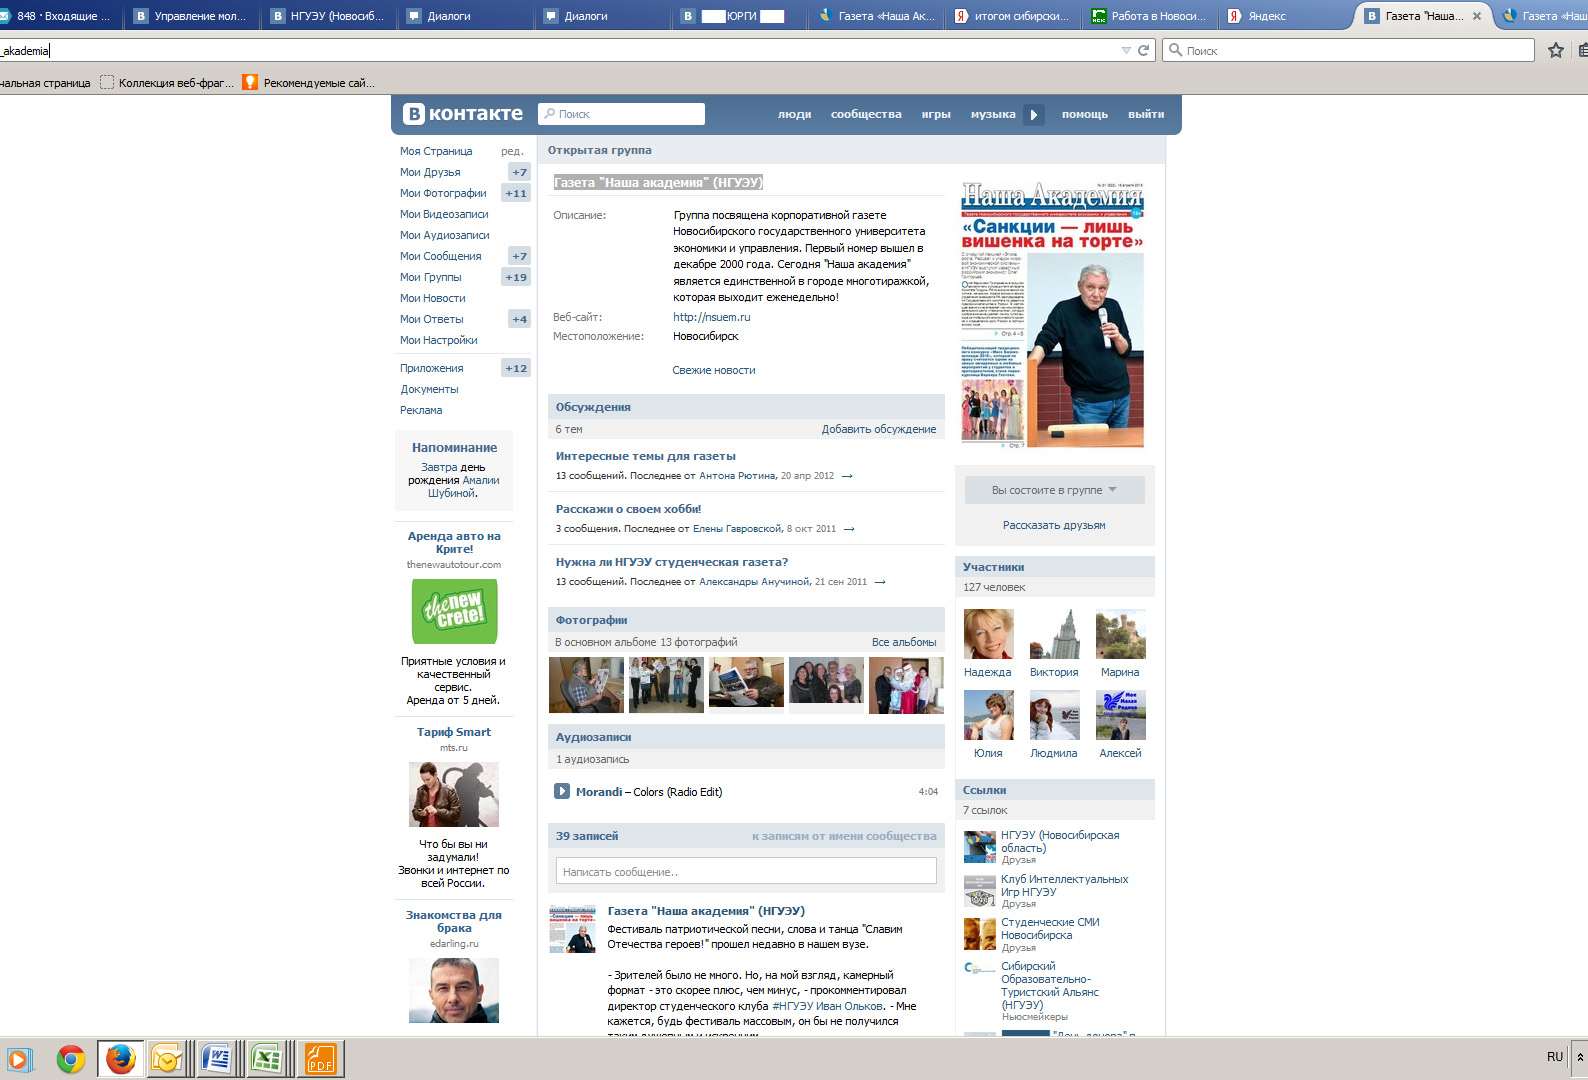Switch to the Управление мол... browser tab

pyautogui.click(x=191, y=16)
